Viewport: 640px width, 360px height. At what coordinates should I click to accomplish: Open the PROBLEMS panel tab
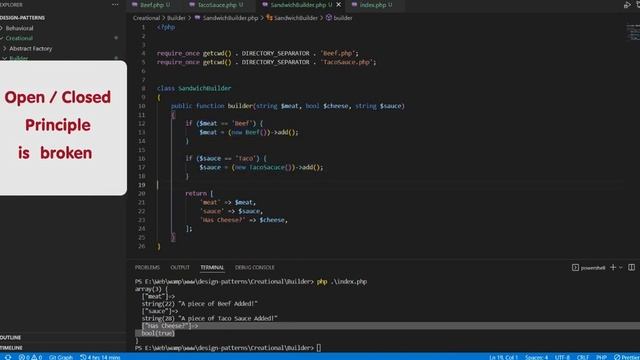147,267
